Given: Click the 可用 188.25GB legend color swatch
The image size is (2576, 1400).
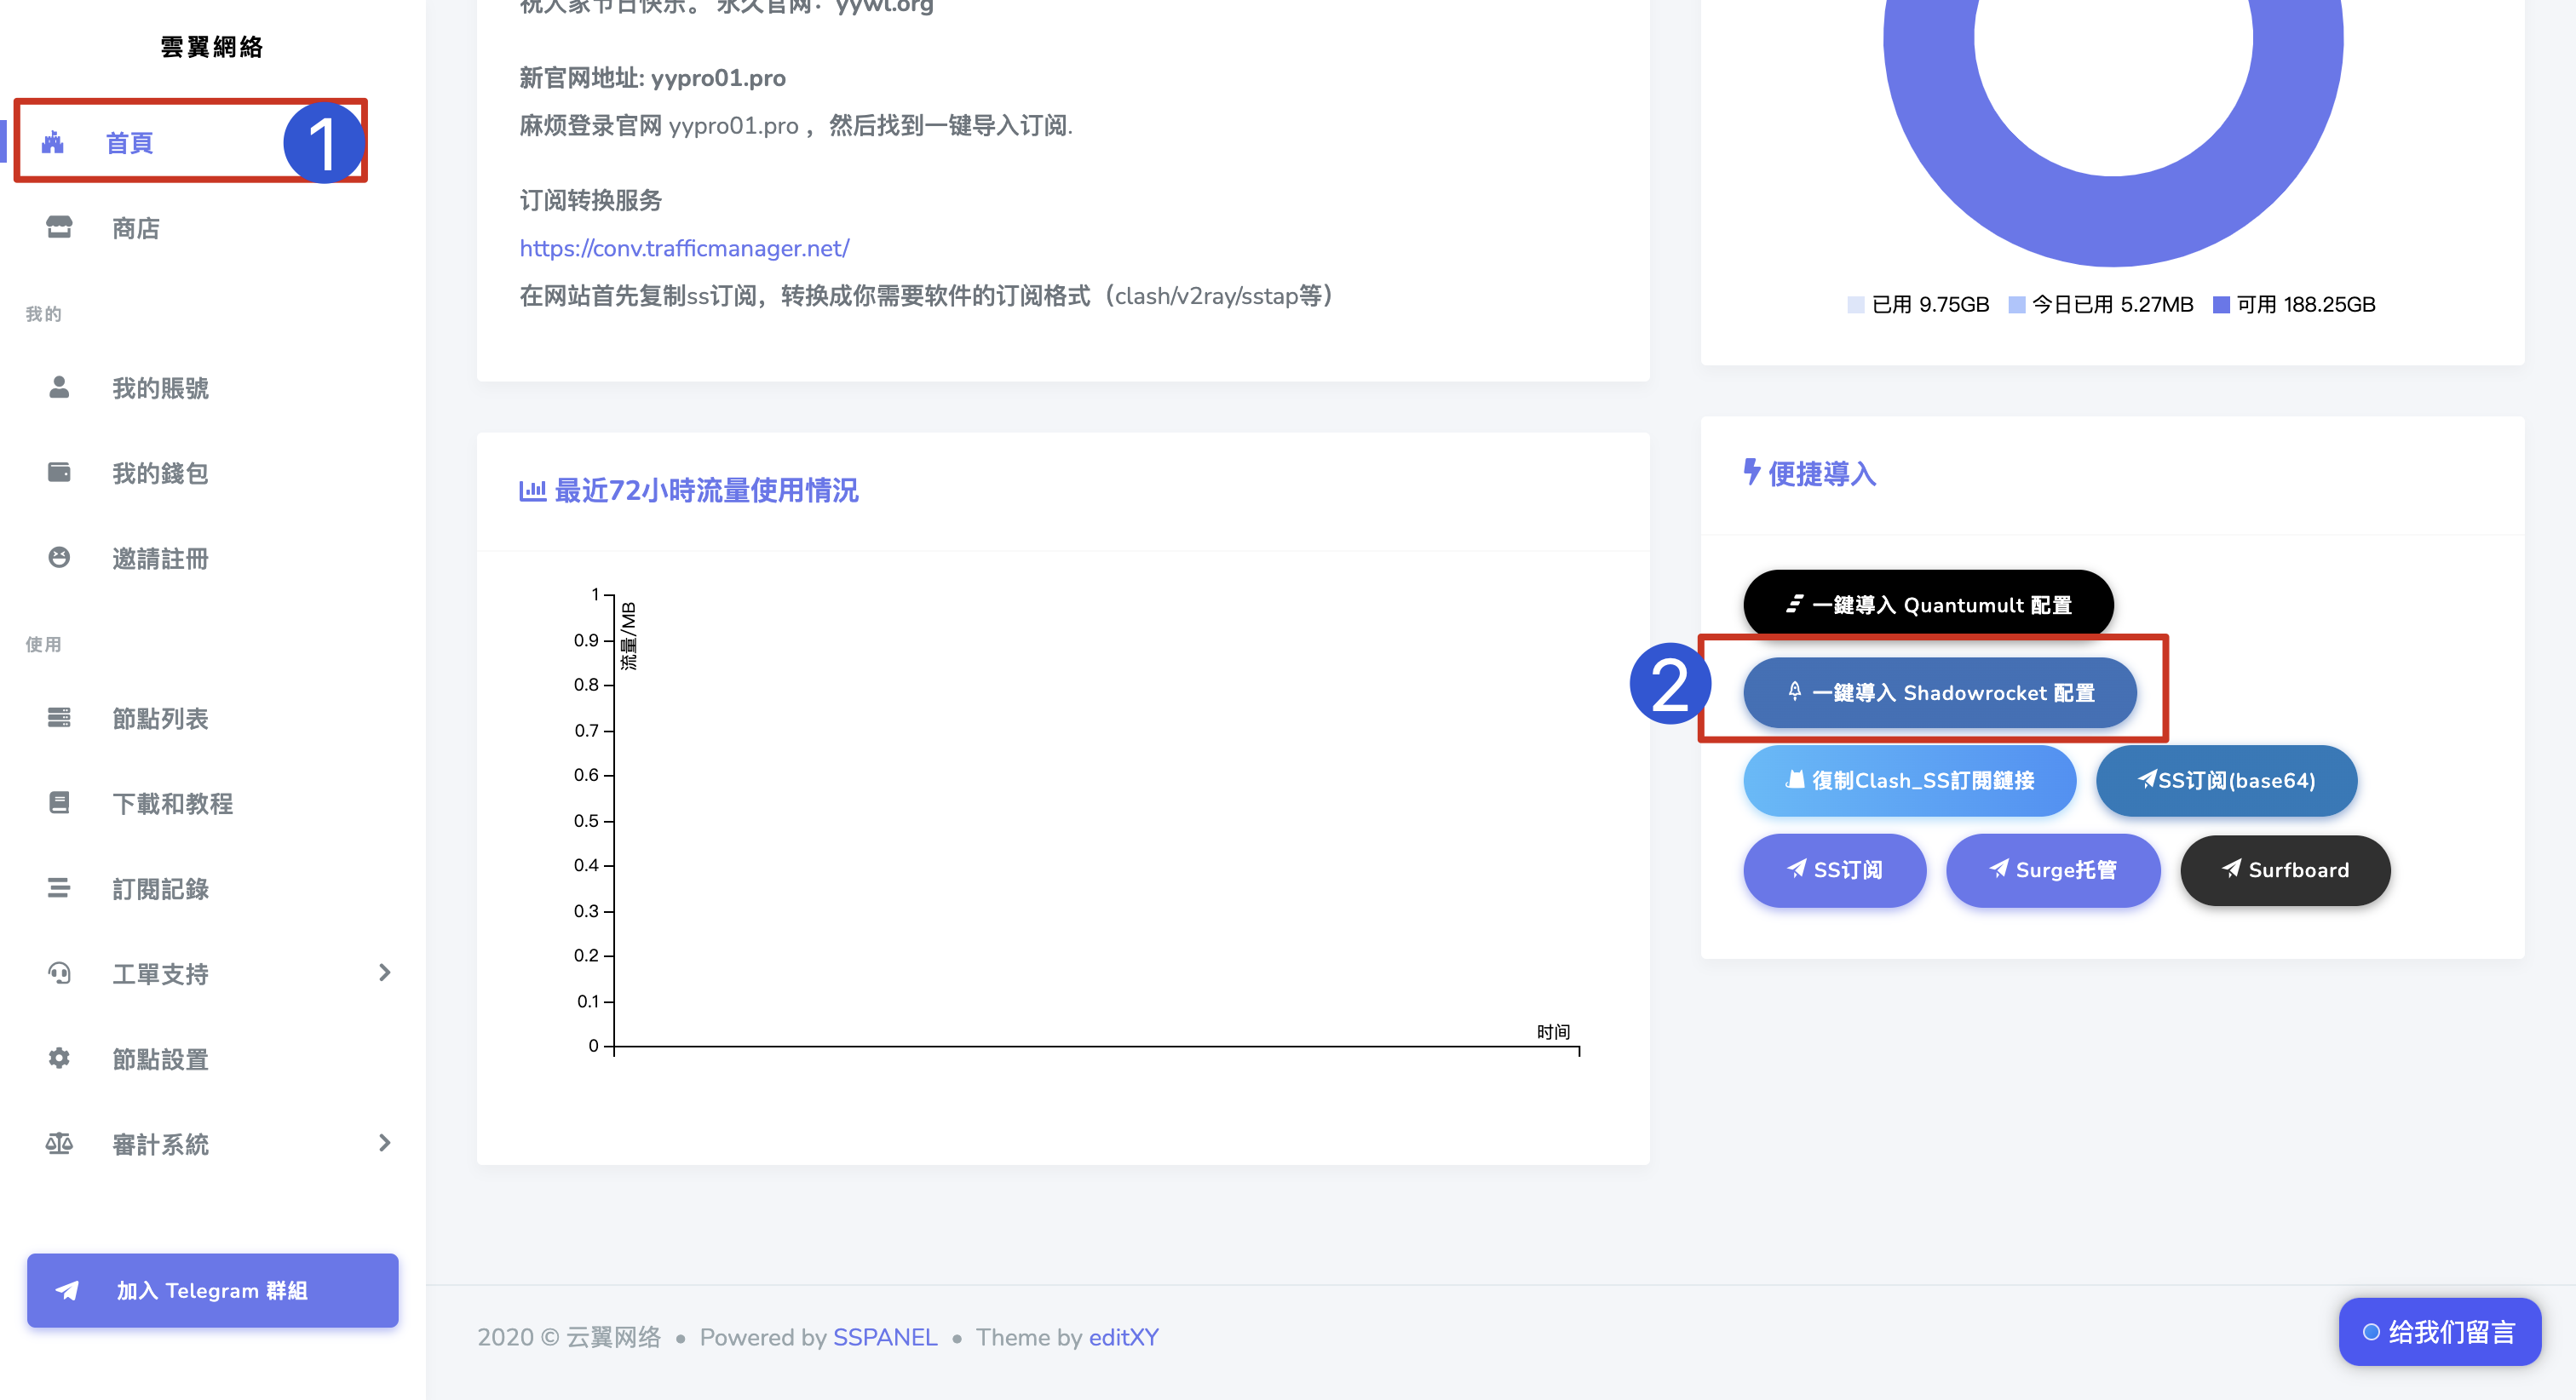Looking at the screenshot, I should click(x=2220, y=304).
